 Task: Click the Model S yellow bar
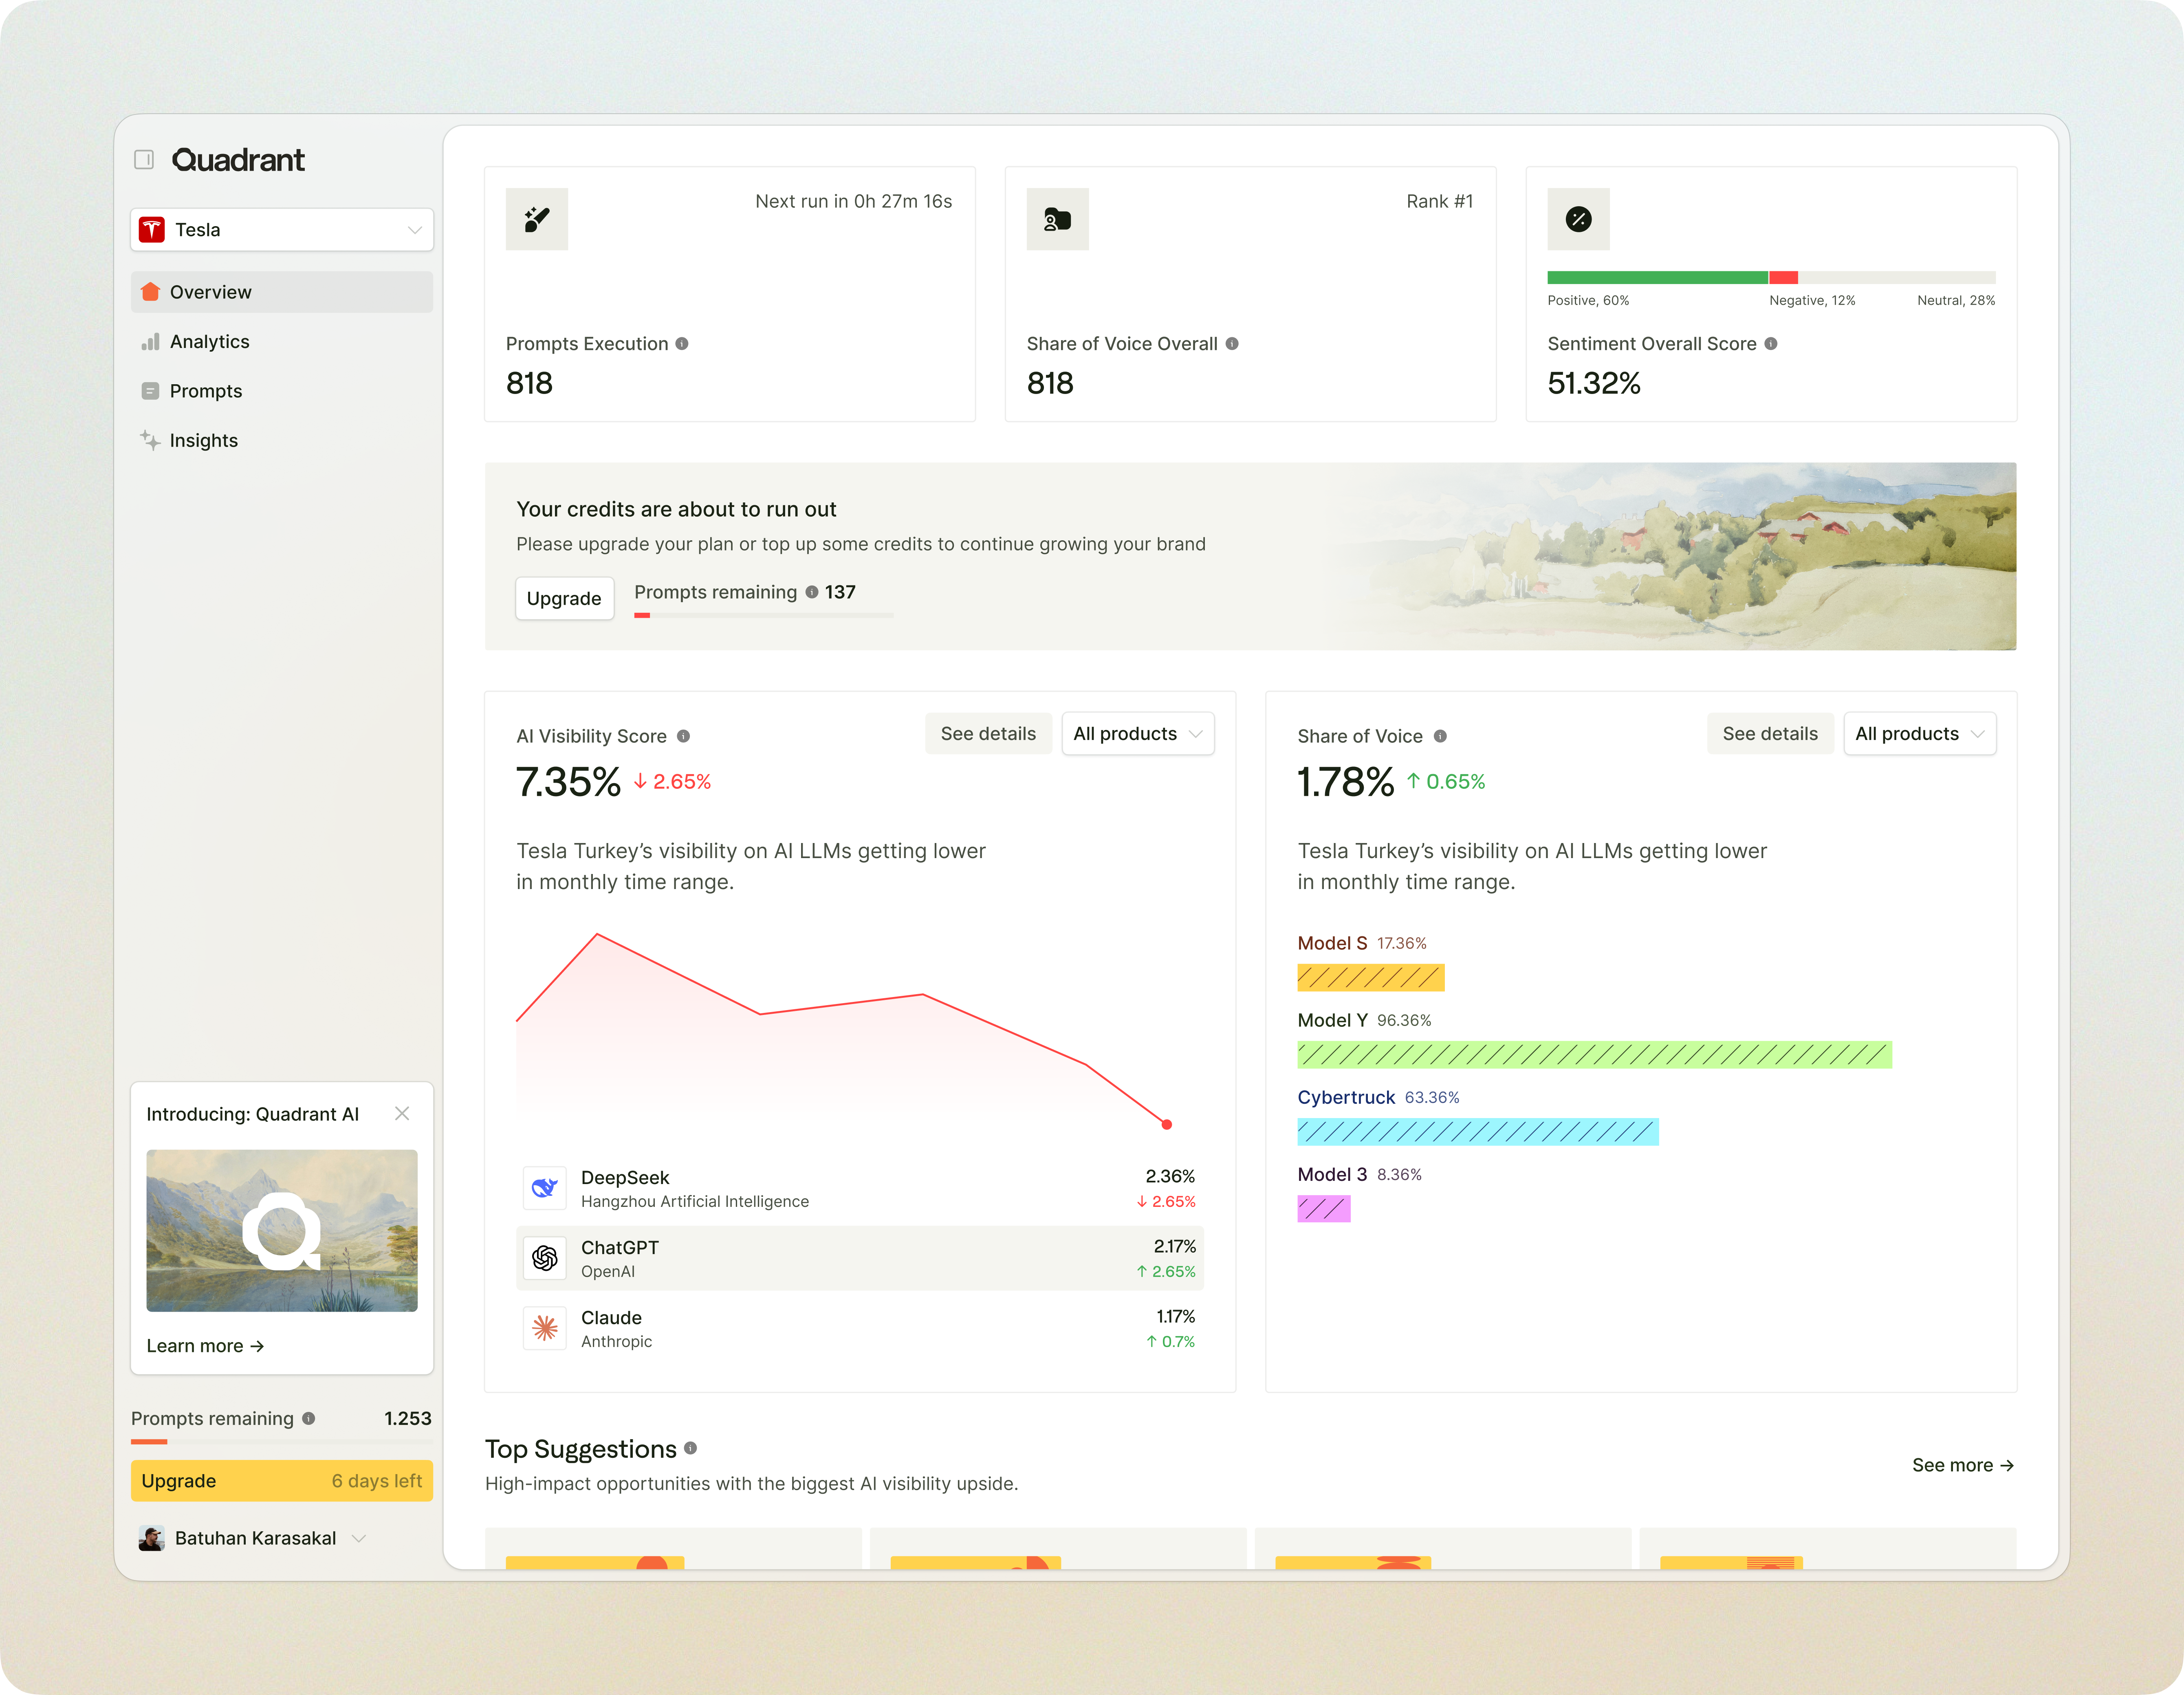tap(1371, 978)
